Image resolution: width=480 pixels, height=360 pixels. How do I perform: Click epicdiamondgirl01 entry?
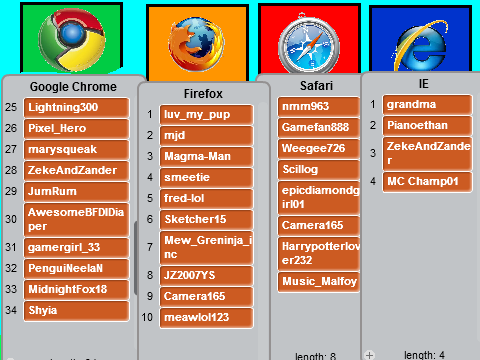pyautogui.click(x=319, y=198)
